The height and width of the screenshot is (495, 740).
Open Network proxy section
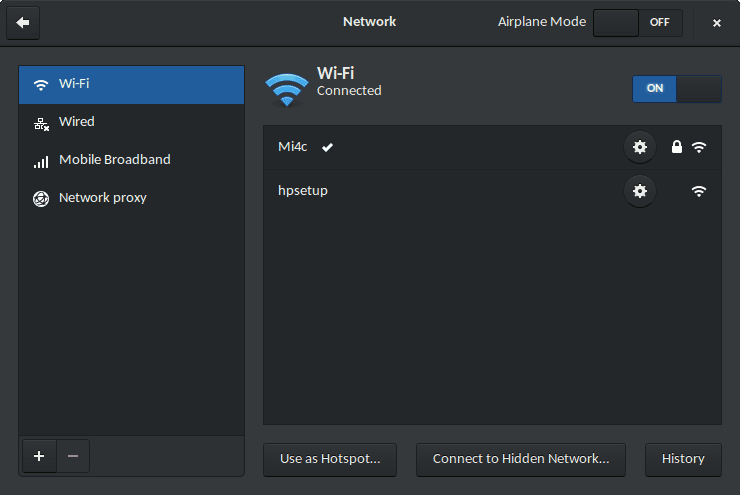pyautogui.click(x=131, y=198)
